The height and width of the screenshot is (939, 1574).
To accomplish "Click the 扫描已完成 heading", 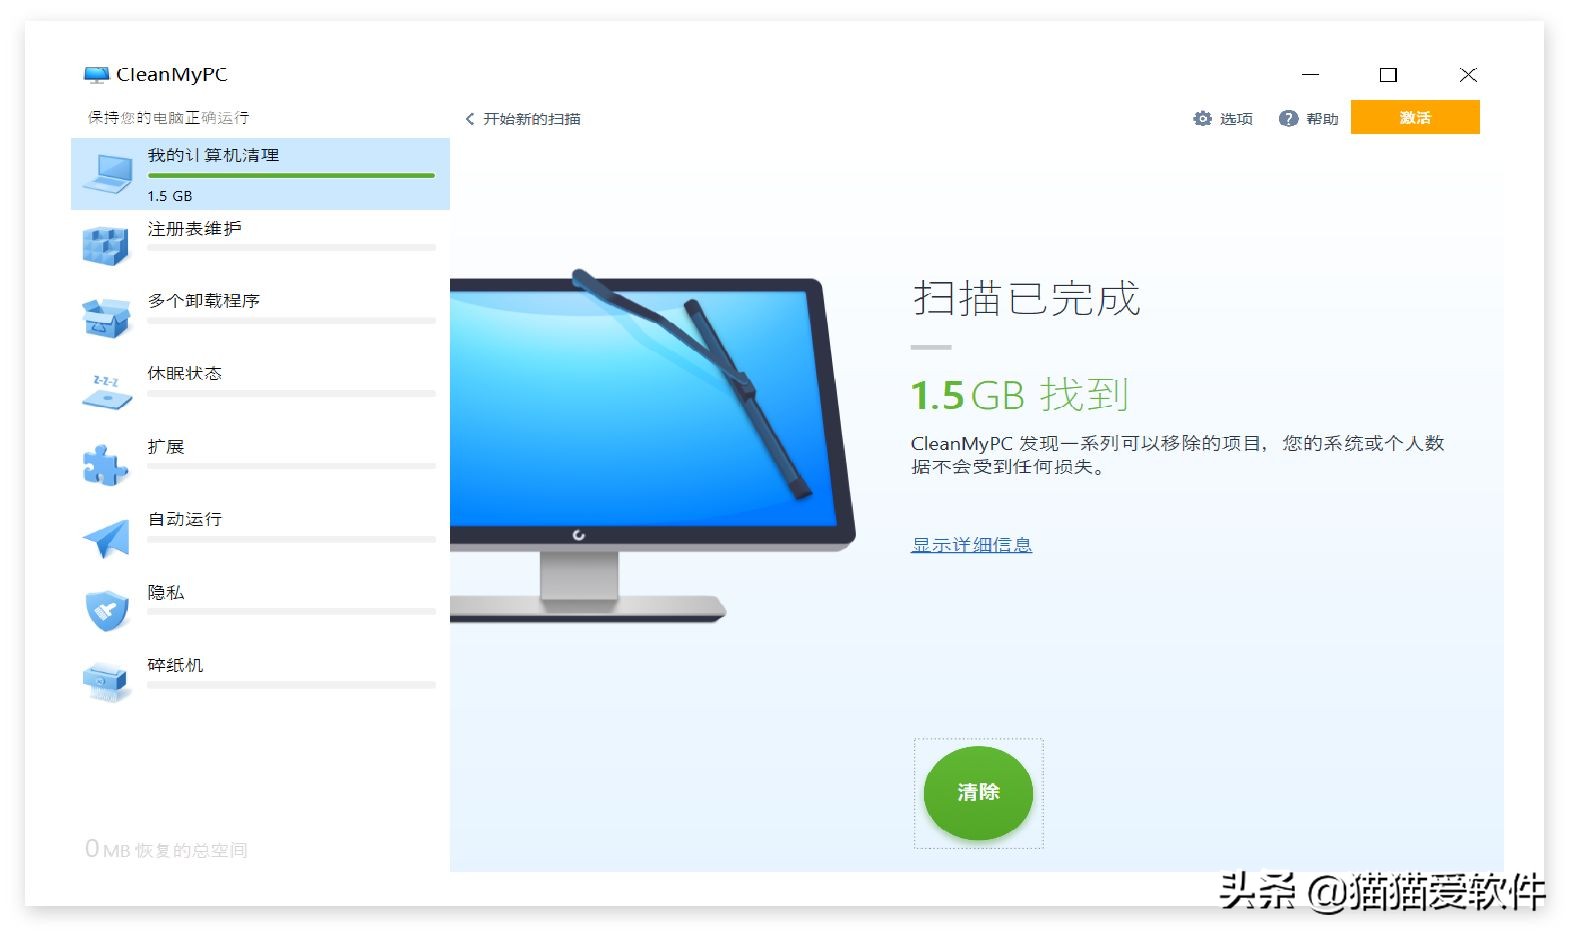I will click(x=1026, y=299).
